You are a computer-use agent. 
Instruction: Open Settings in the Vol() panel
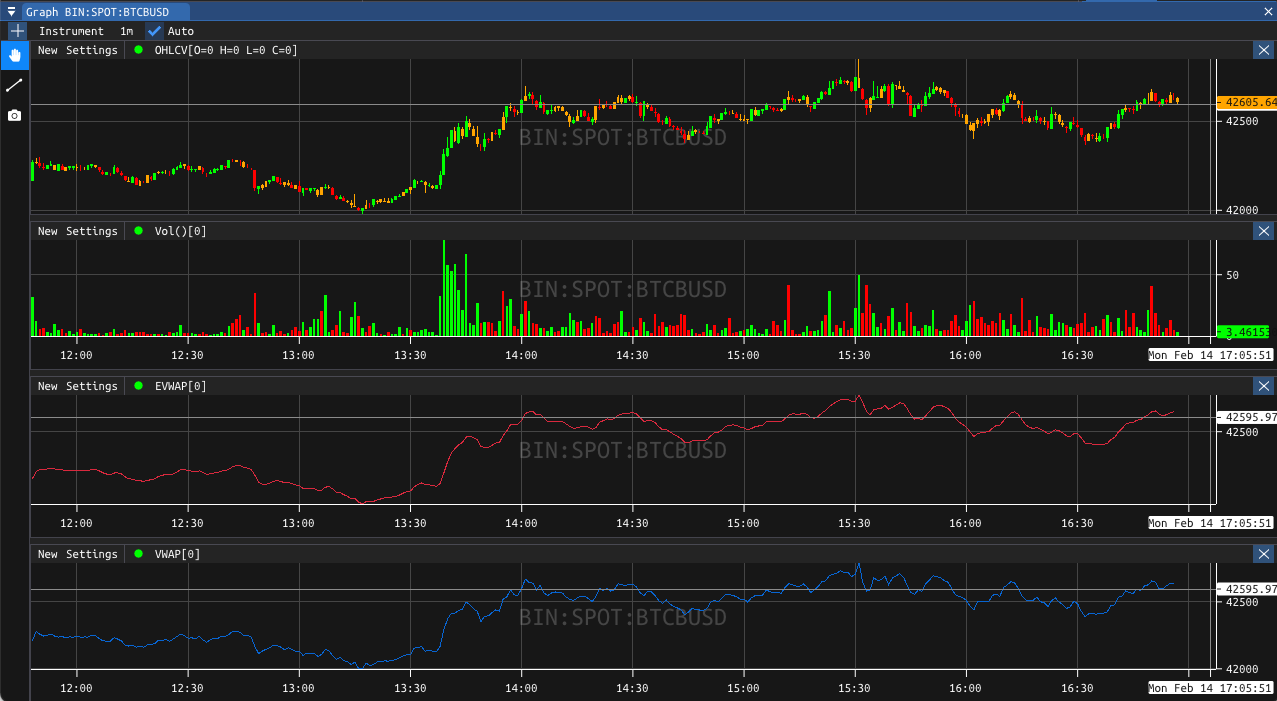click(x=92, y=231)
